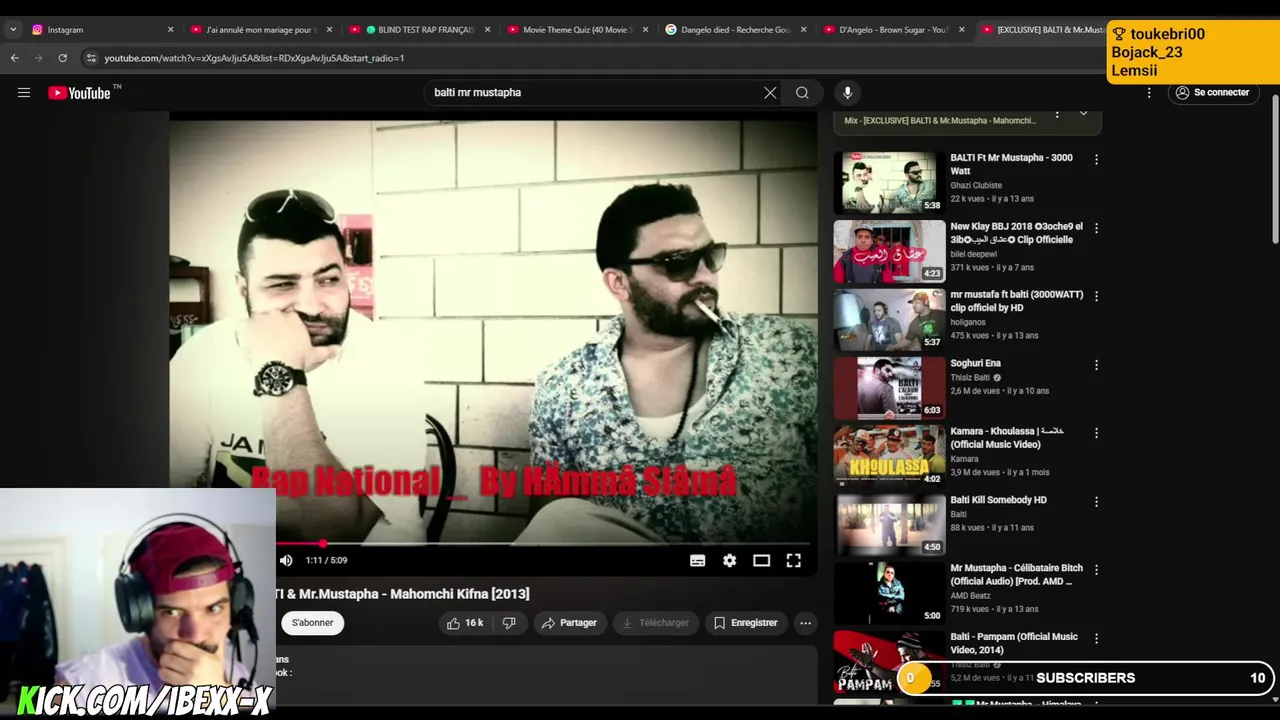Switch to D'Angelo - Brown Sugar tab

tap(894, 30)
